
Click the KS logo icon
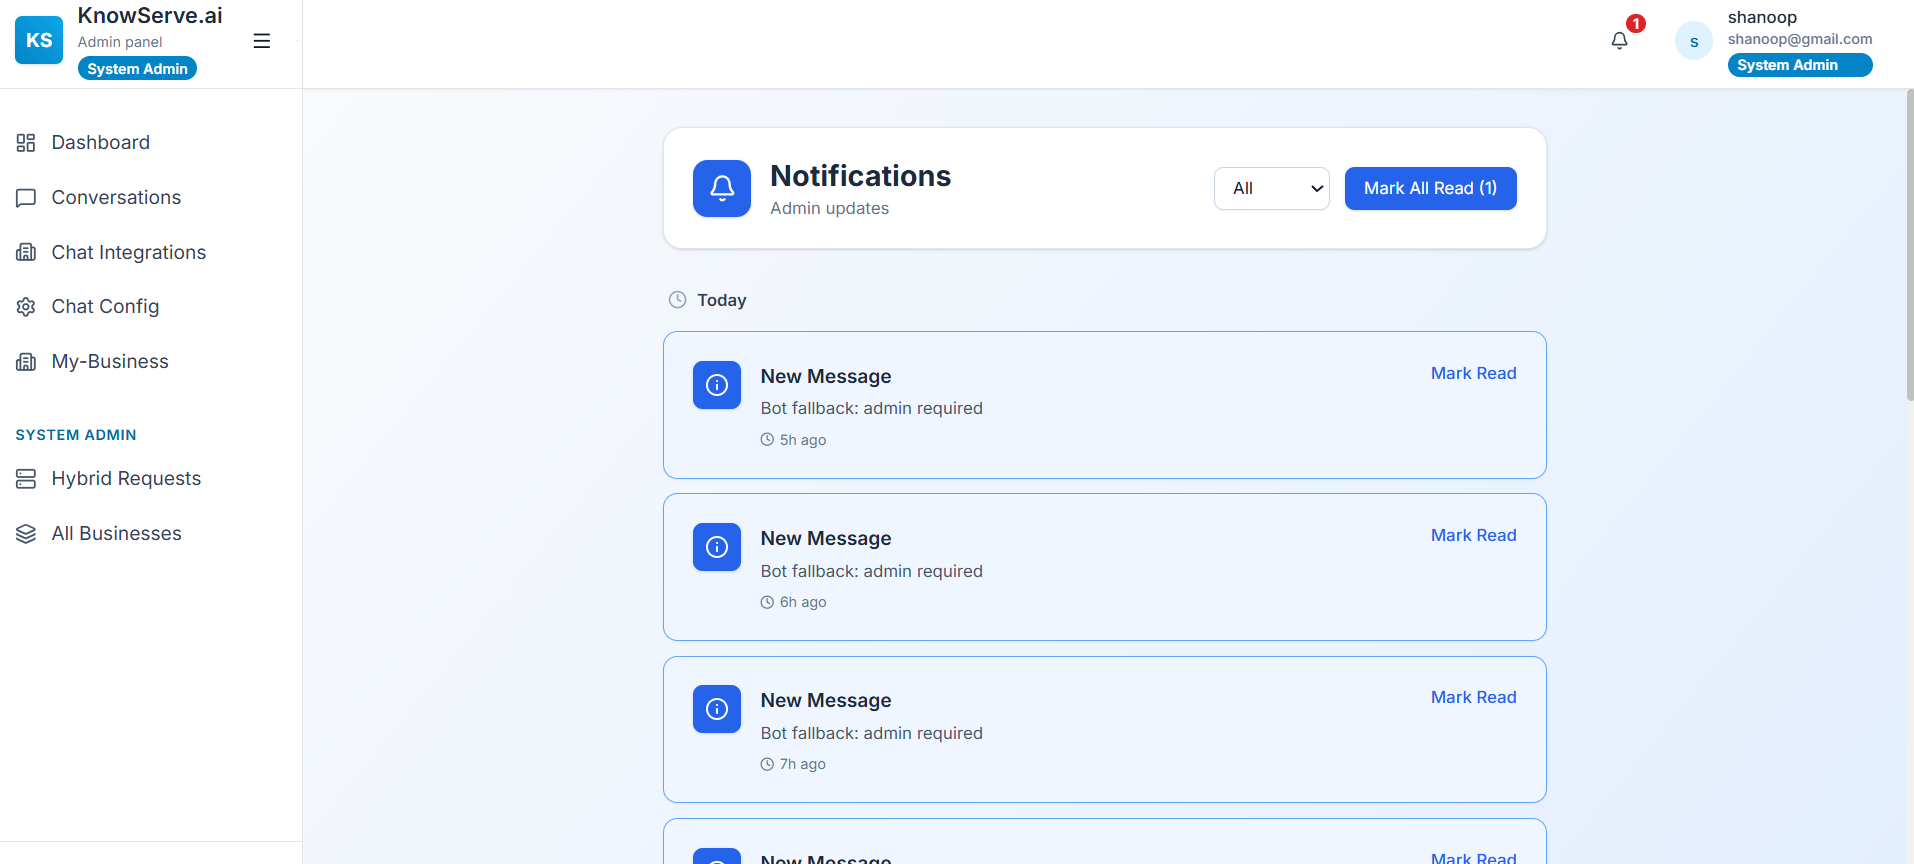[39, 41]
